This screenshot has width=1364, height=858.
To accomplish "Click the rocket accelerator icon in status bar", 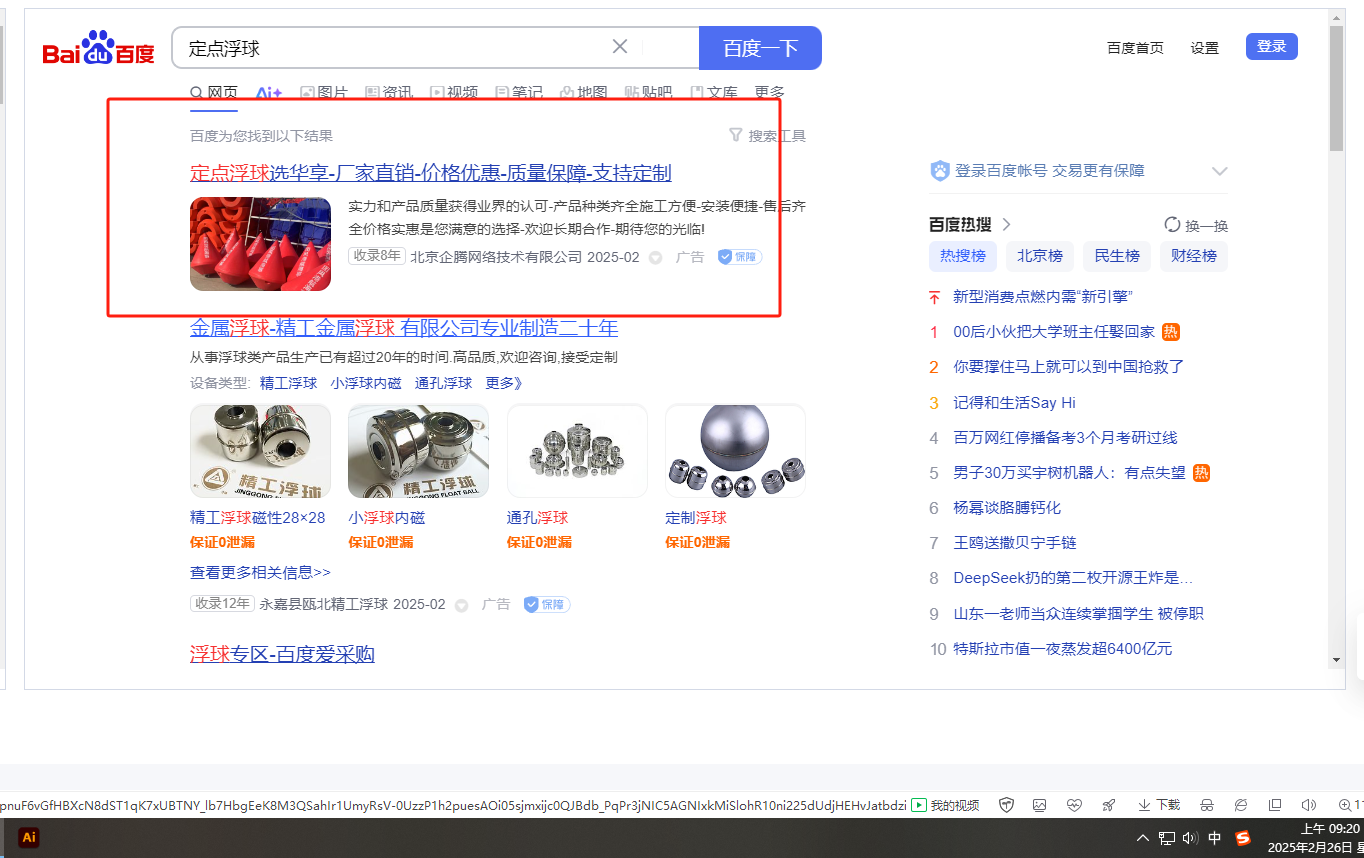I will [1108, 805].
